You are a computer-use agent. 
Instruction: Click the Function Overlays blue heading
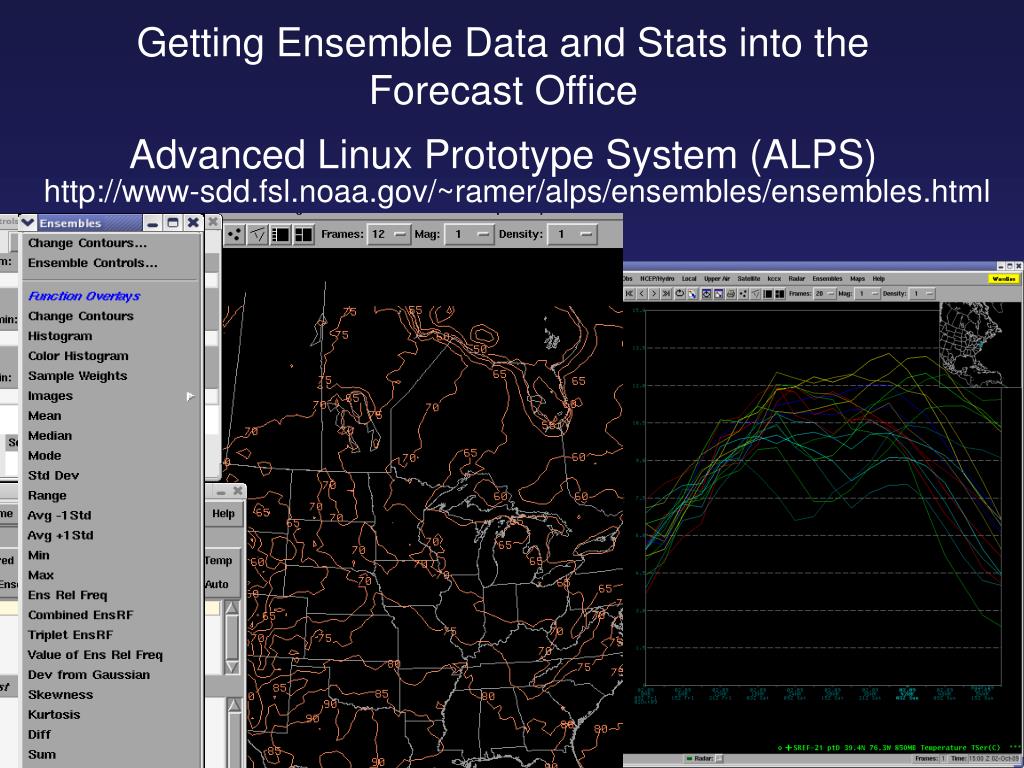click(84, 296)
